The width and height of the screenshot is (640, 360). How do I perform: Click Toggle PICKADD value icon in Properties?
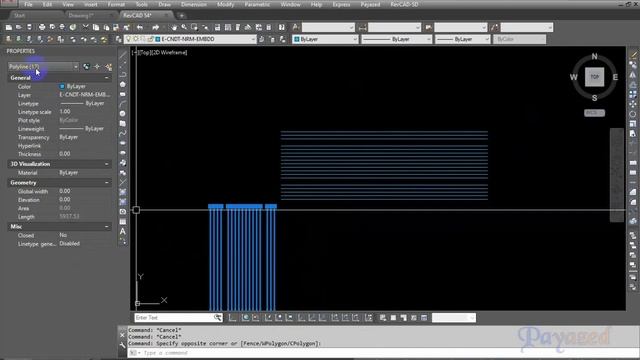click(x=86, y=67)
